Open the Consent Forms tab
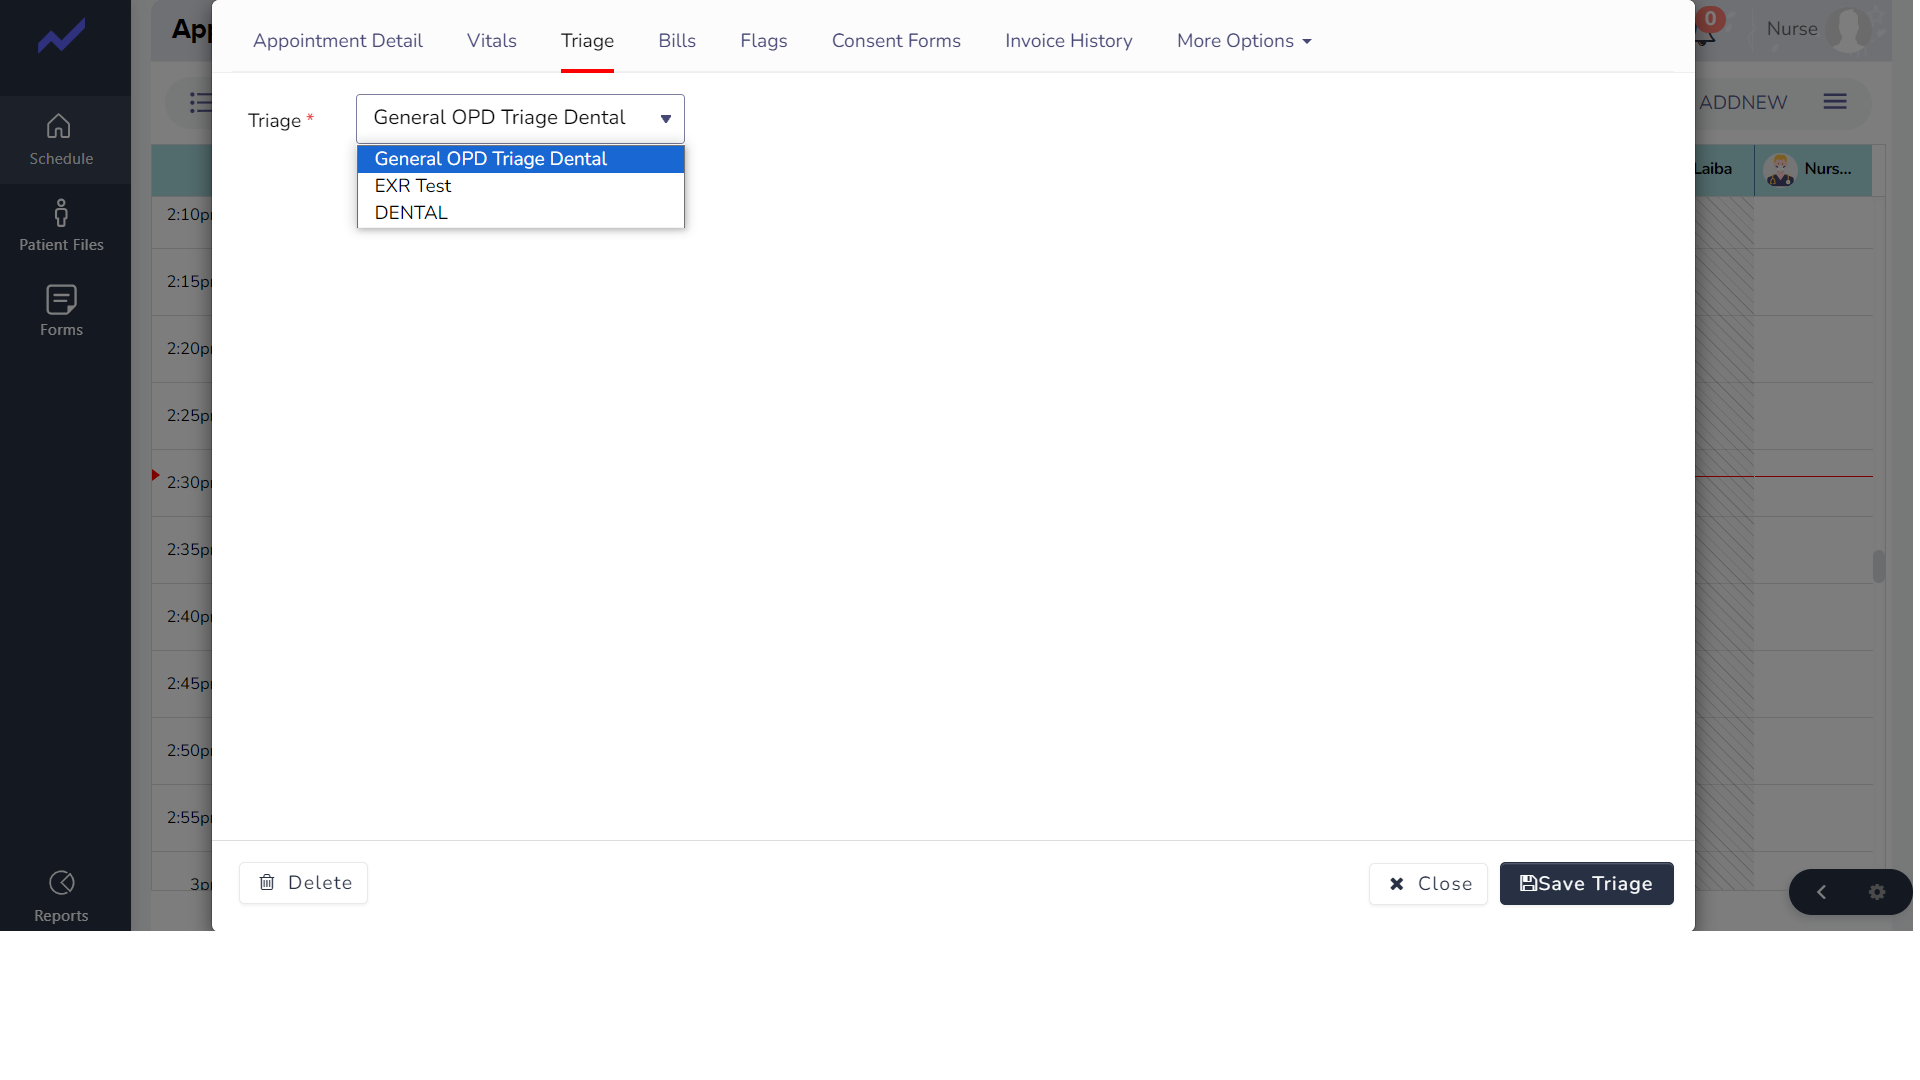The image size is (1920, 1080). [895, 41]
